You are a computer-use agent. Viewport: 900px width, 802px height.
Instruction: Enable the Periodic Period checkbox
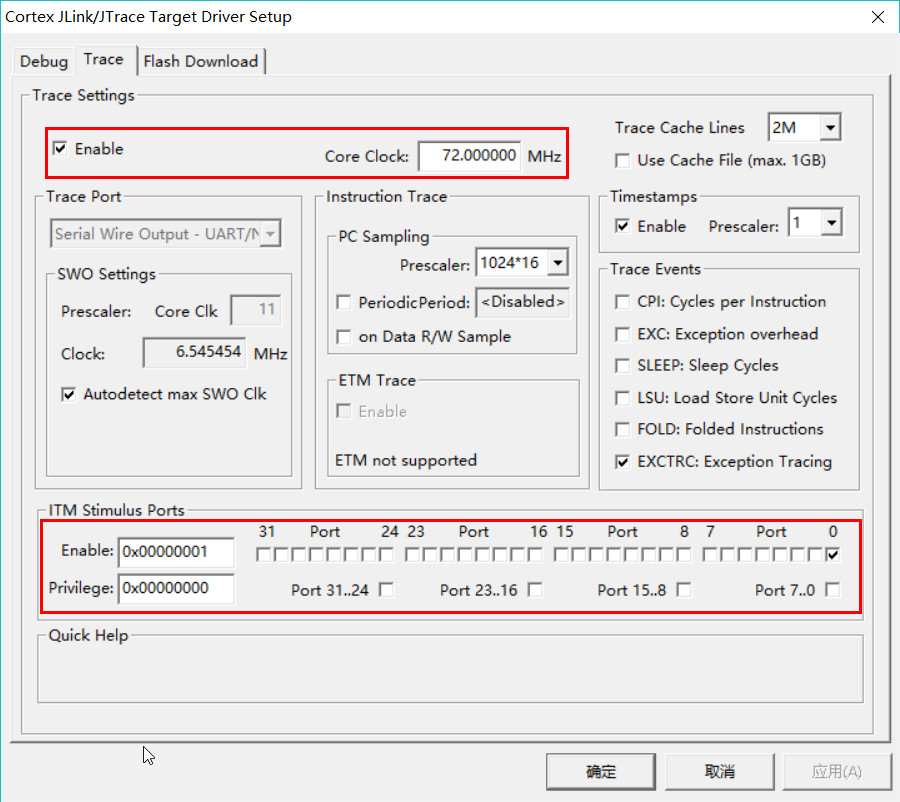tap(344, 303)
